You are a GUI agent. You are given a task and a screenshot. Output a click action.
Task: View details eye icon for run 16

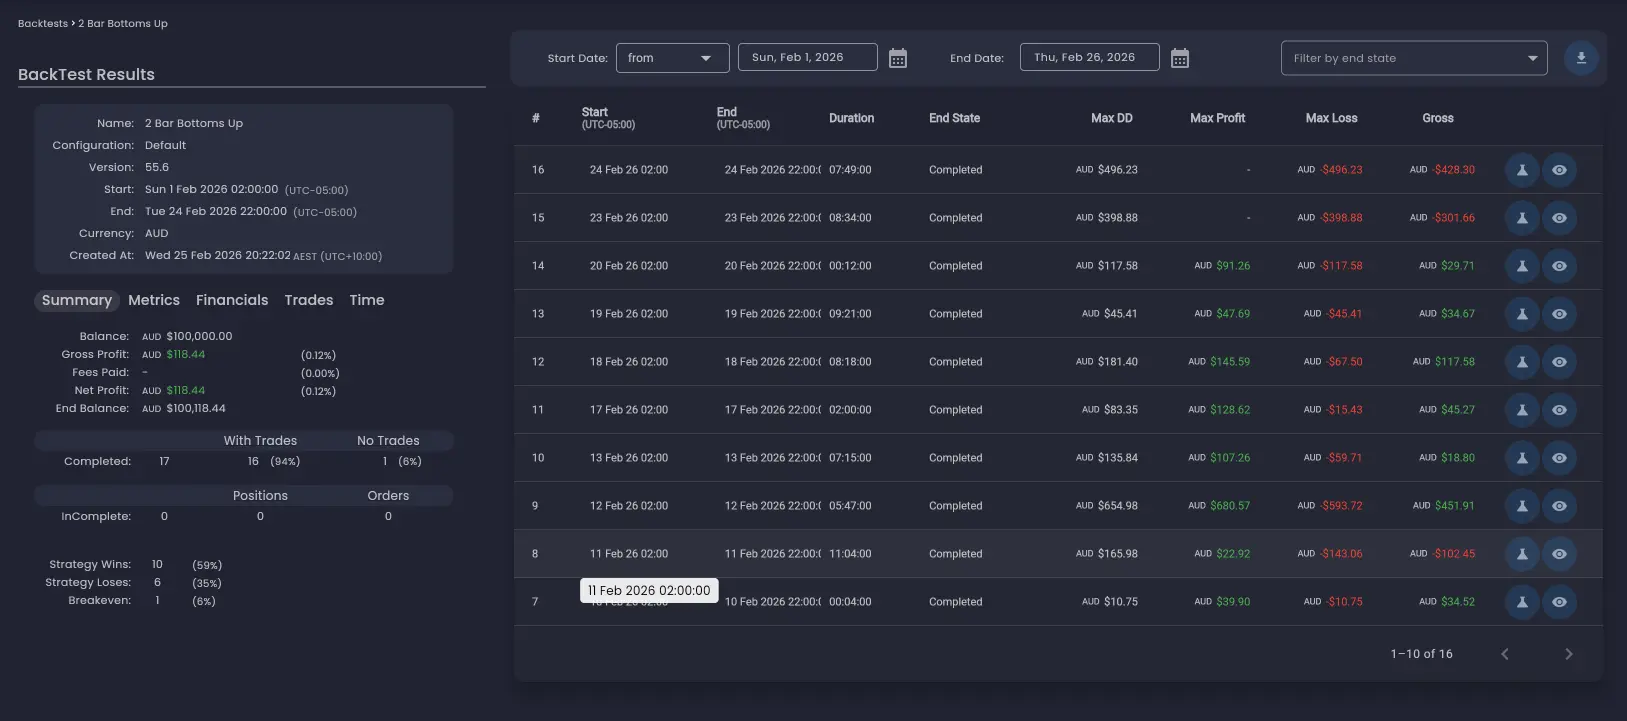coord(1559,170)
